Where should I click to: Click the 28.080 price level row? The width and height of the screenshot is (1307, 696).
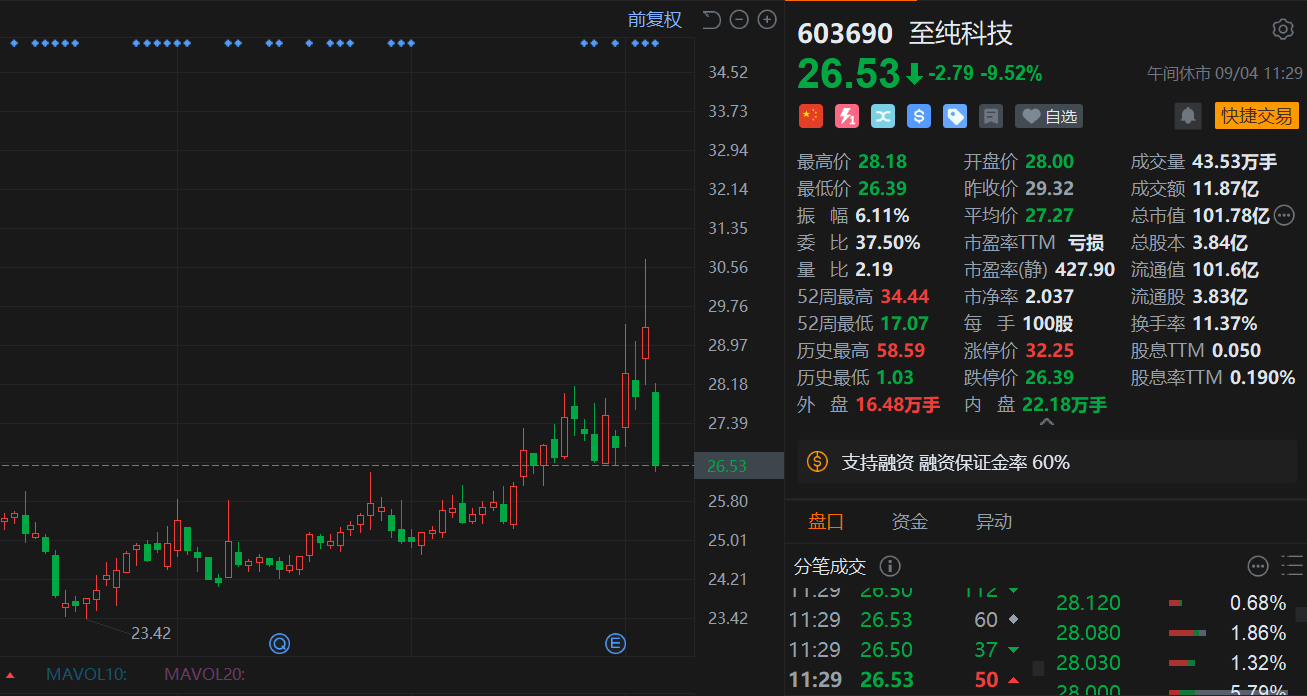tap(1172, 633)
